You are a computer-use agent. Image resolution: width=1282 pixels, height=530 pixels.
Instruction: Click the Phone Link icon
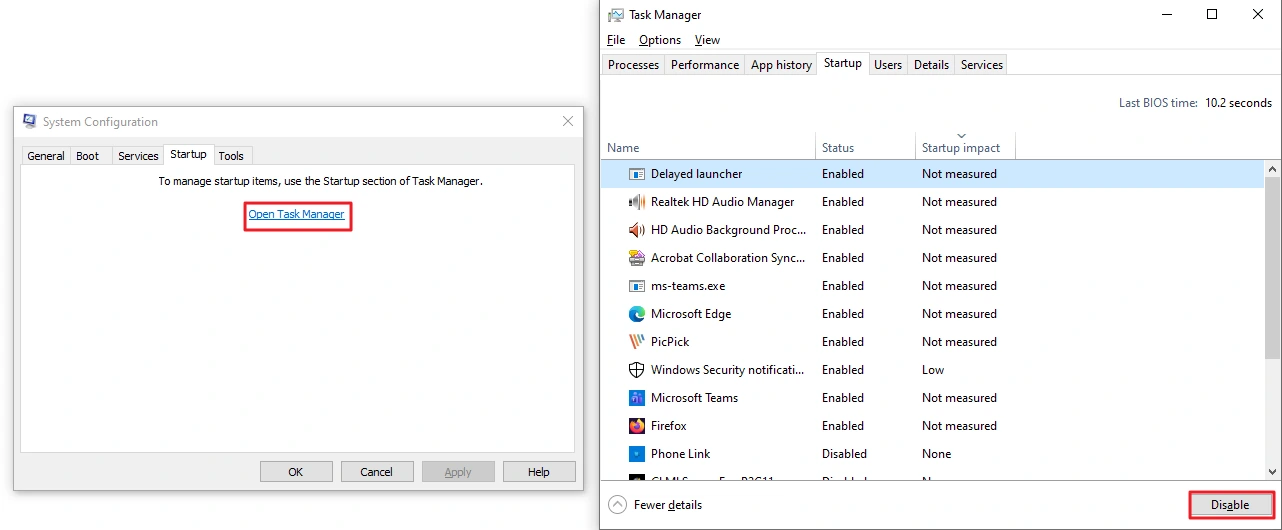[636, 454]
